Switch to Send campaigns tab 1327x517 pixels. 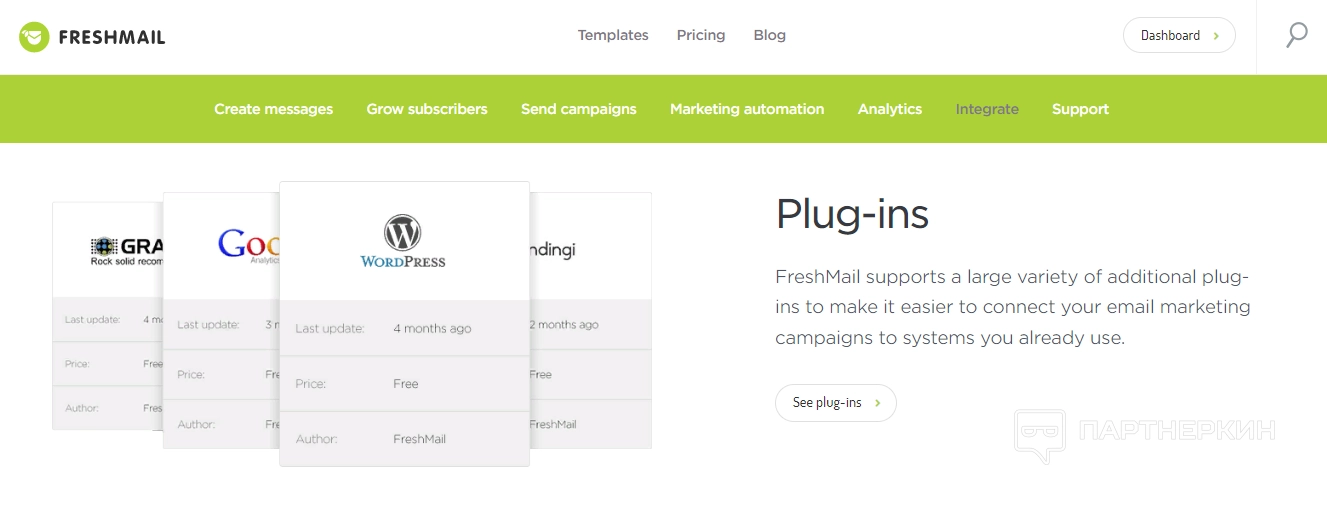pos(578,109)
